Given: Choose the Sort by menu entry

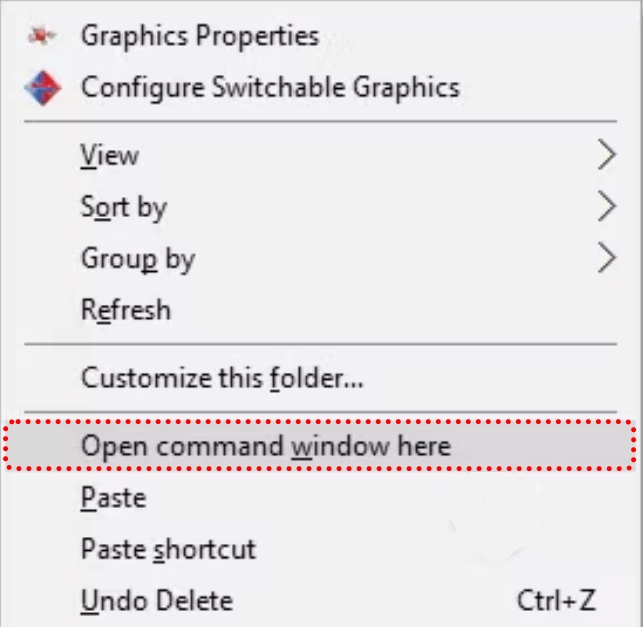Looking at the screenshot, I should coord(124,207).
